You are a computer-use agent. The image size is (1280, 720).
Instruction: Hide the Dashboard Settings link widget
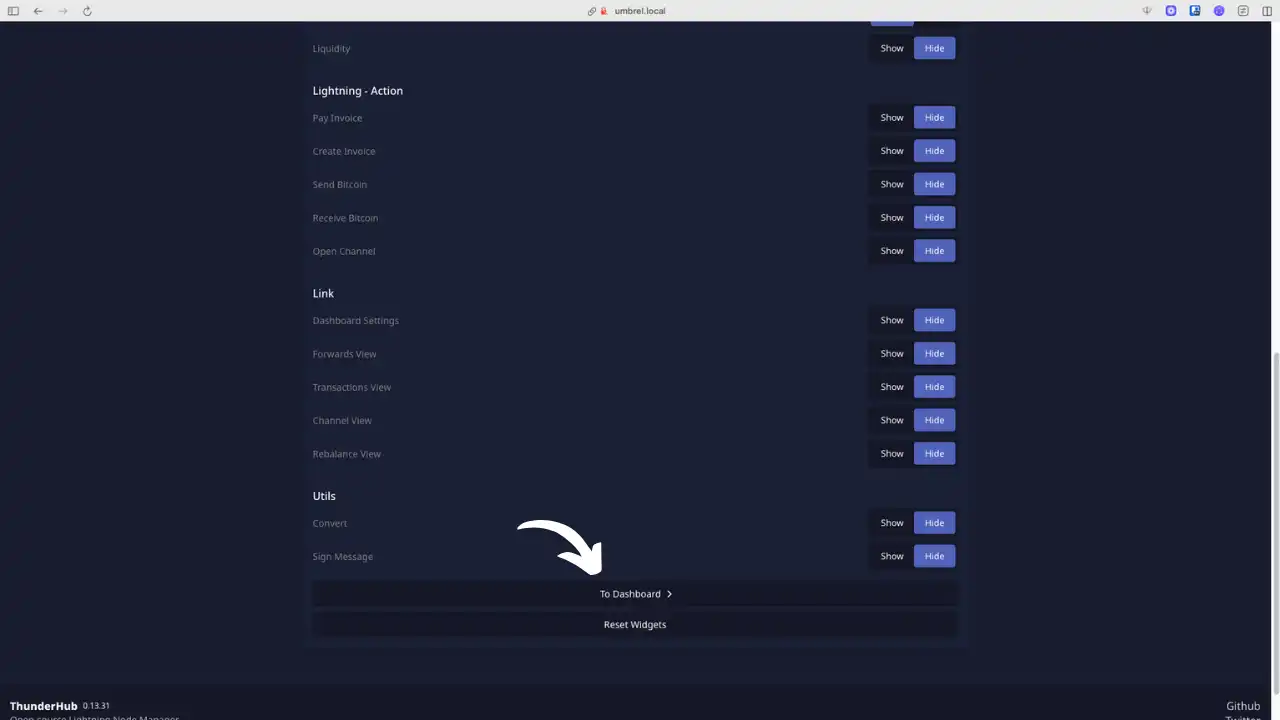tap(934, 320)
